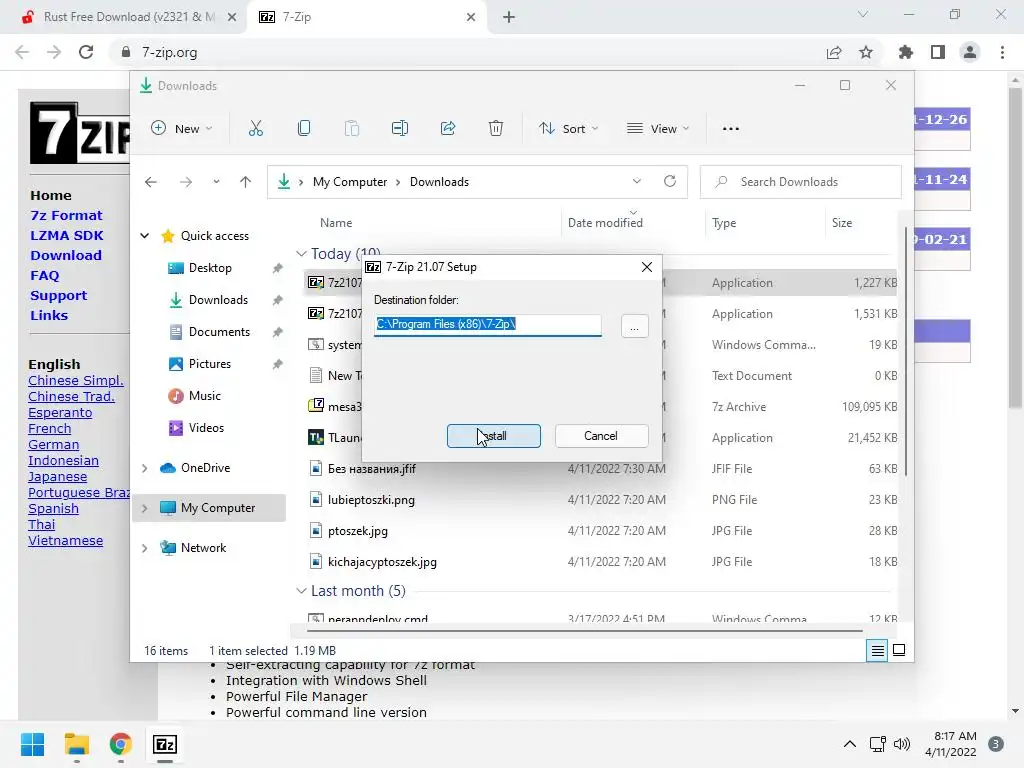Select the kichajacyptoszek.jpg file
The width and height of the screenshot is (1024, 768).
point(382,562)
